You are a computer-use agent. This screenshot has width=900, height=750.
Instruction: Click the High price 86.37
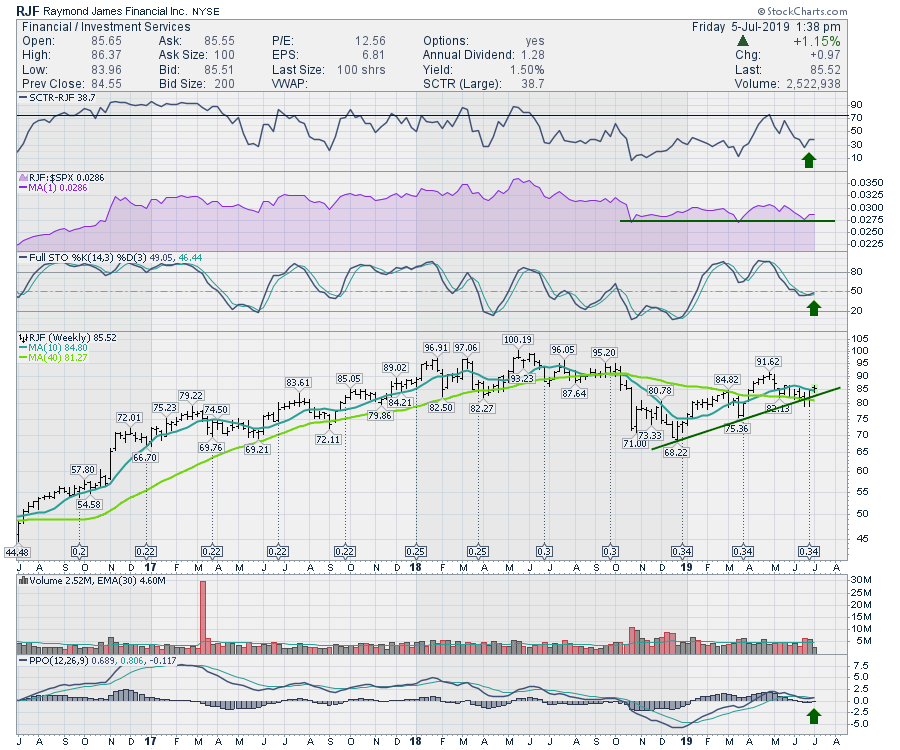106,55
